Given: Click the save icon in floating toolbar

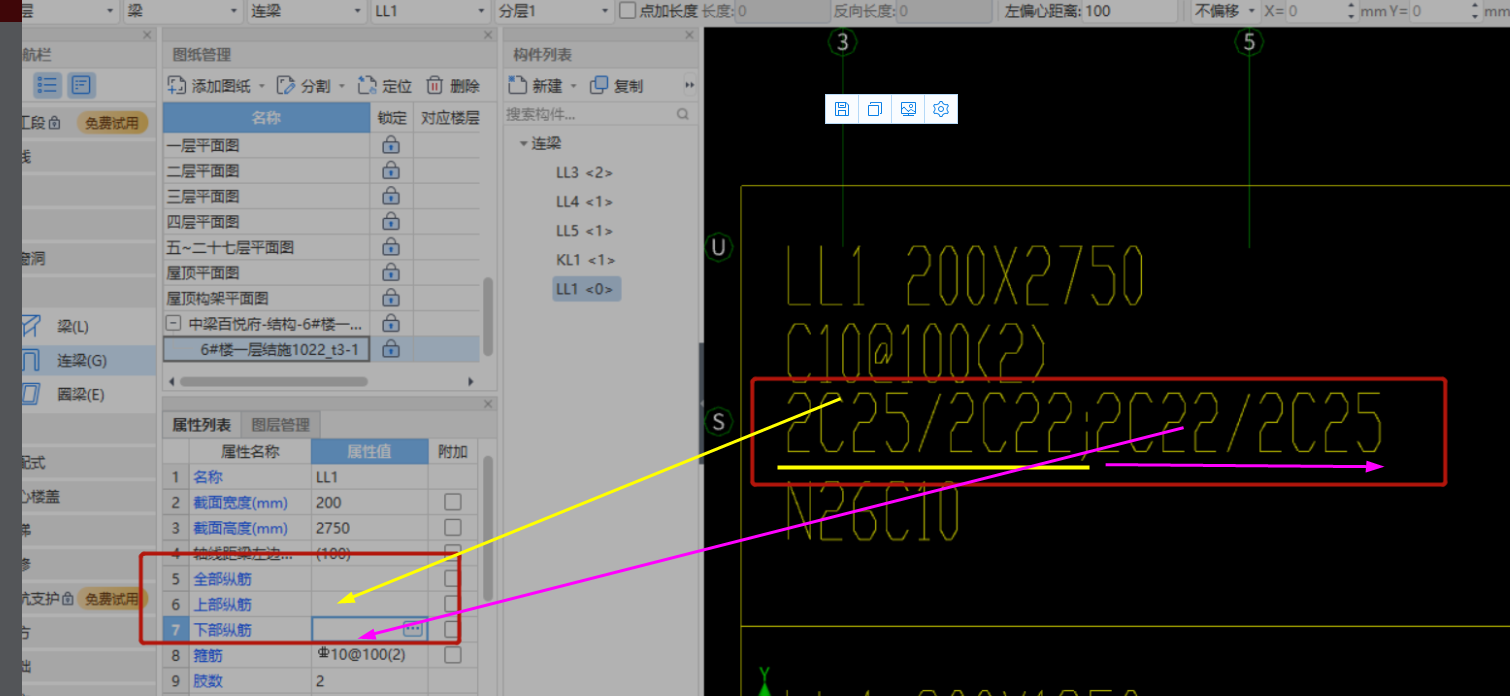Looking at the screenshot, I should click(842, 109).
